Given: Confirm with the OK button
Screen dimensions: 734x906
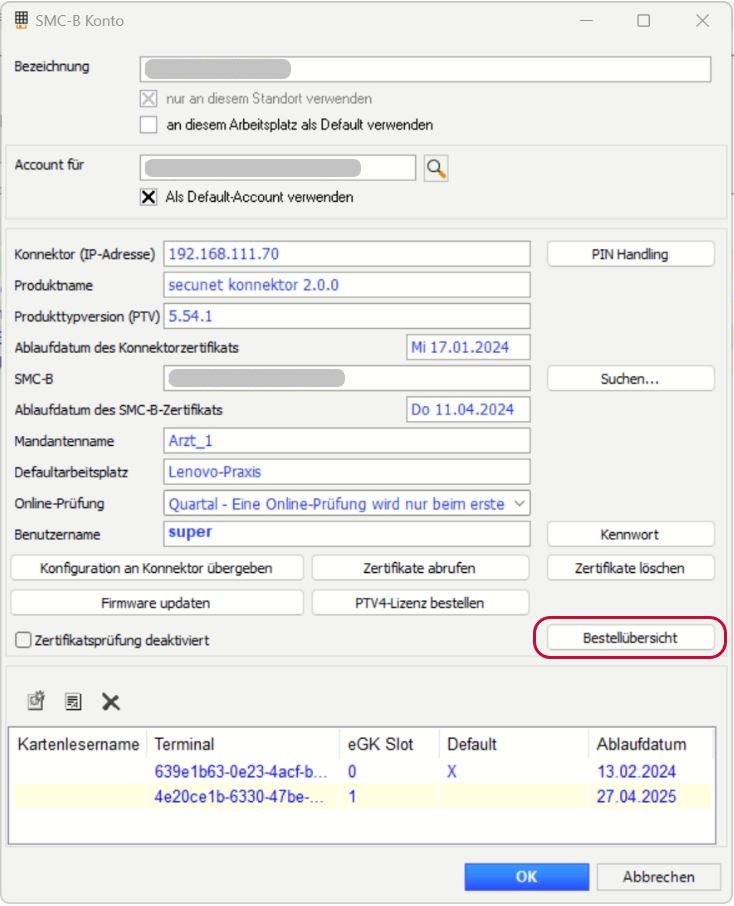Looking at the screenshot, I should 527,877.
